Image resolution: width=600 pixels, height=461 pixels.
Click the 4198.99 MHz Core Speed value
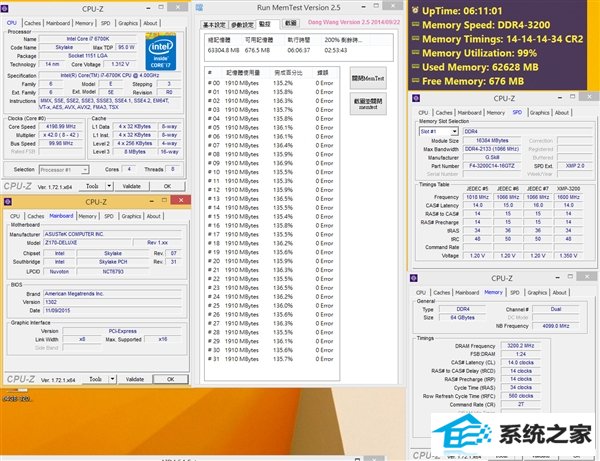(x=61, y=126)
